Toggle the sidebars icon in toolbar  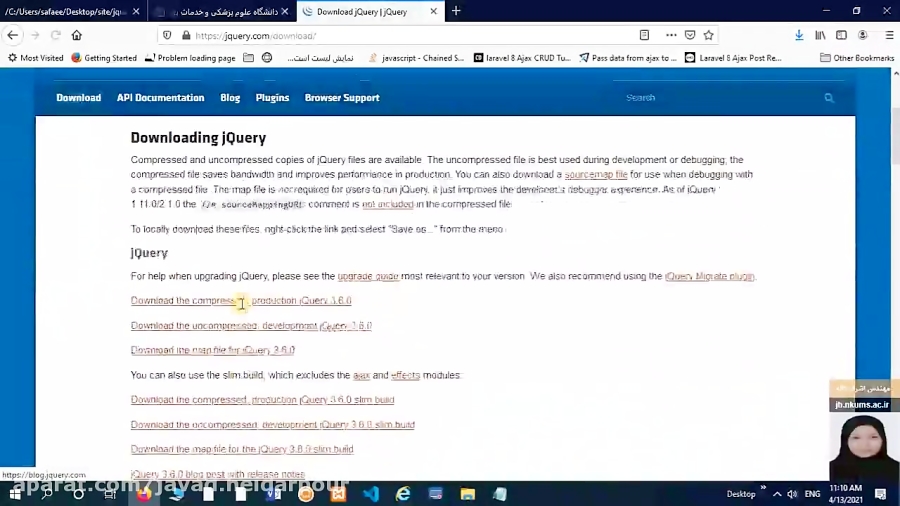pos(841,35)
